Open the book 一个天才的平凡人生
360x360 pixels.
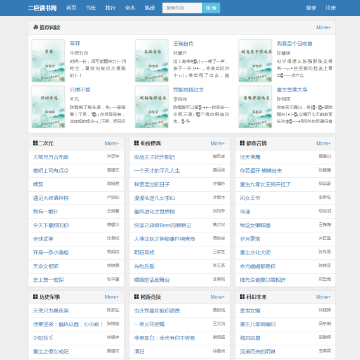(157, 171)
